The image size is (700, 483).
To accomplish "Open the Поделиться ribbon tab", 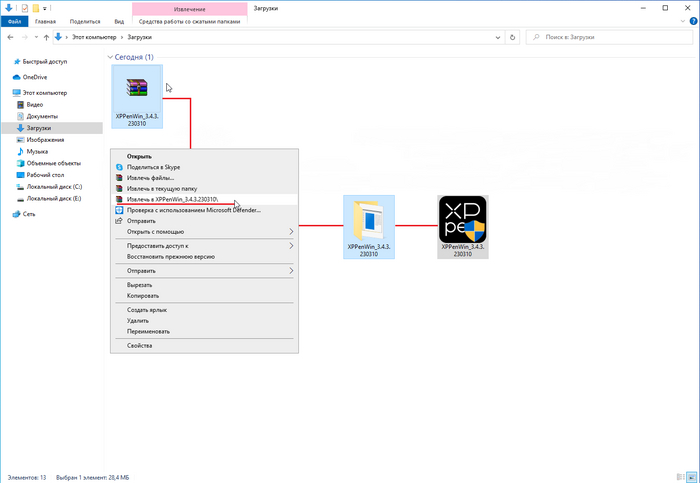I will tap(85, 21).
